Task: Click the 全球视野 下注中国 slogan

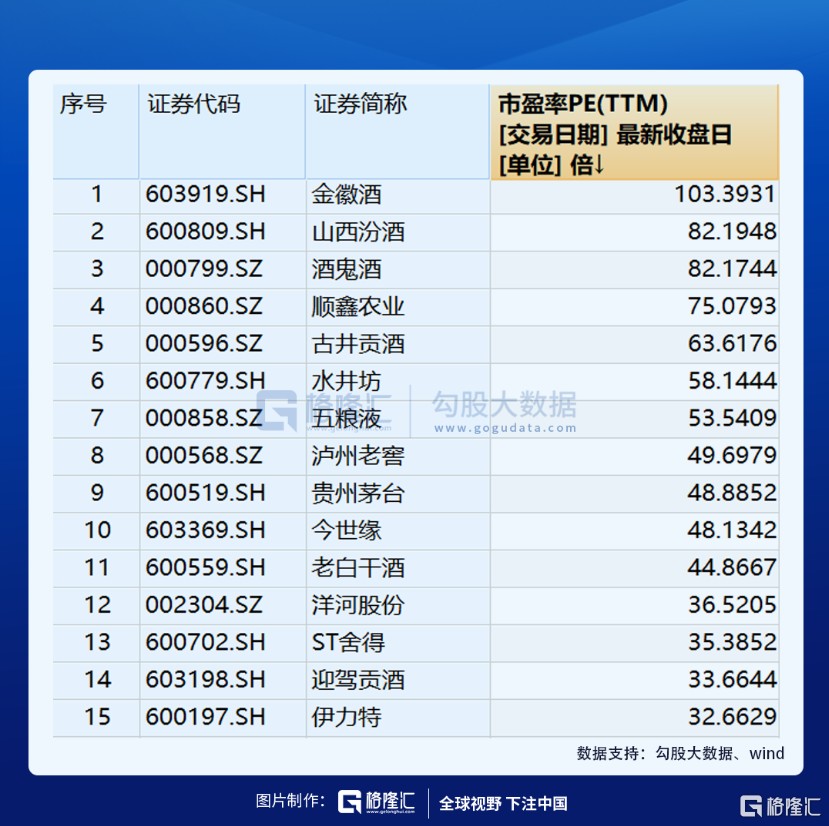Action: click(x=503, y=803)
